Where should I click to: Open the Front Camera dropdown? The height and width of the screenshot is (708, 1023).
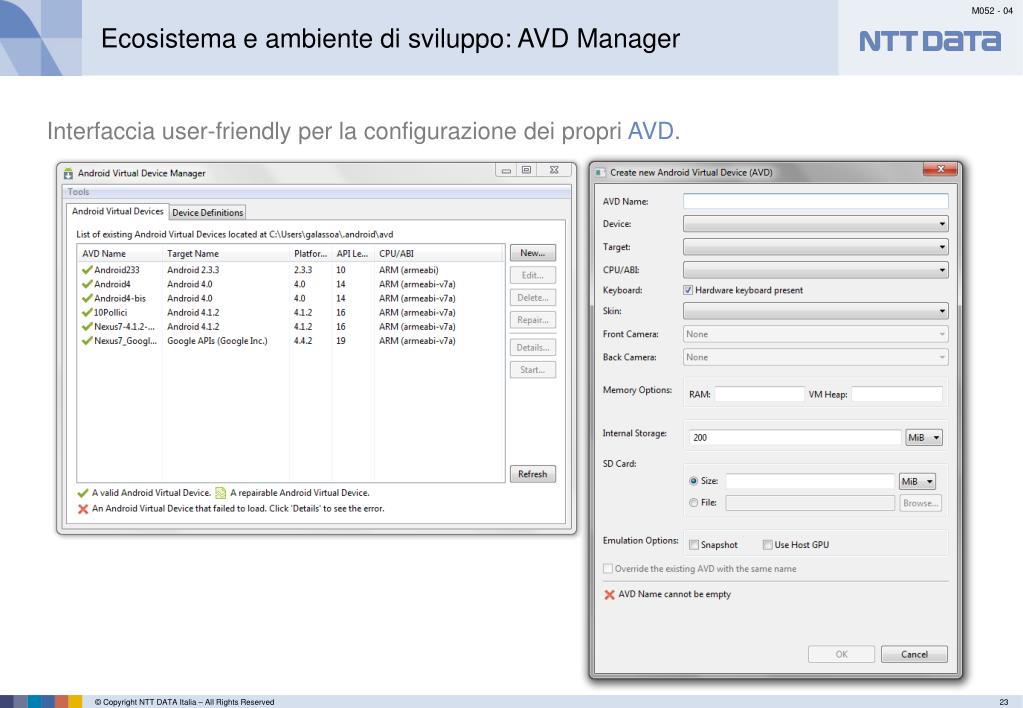point(816,334)
